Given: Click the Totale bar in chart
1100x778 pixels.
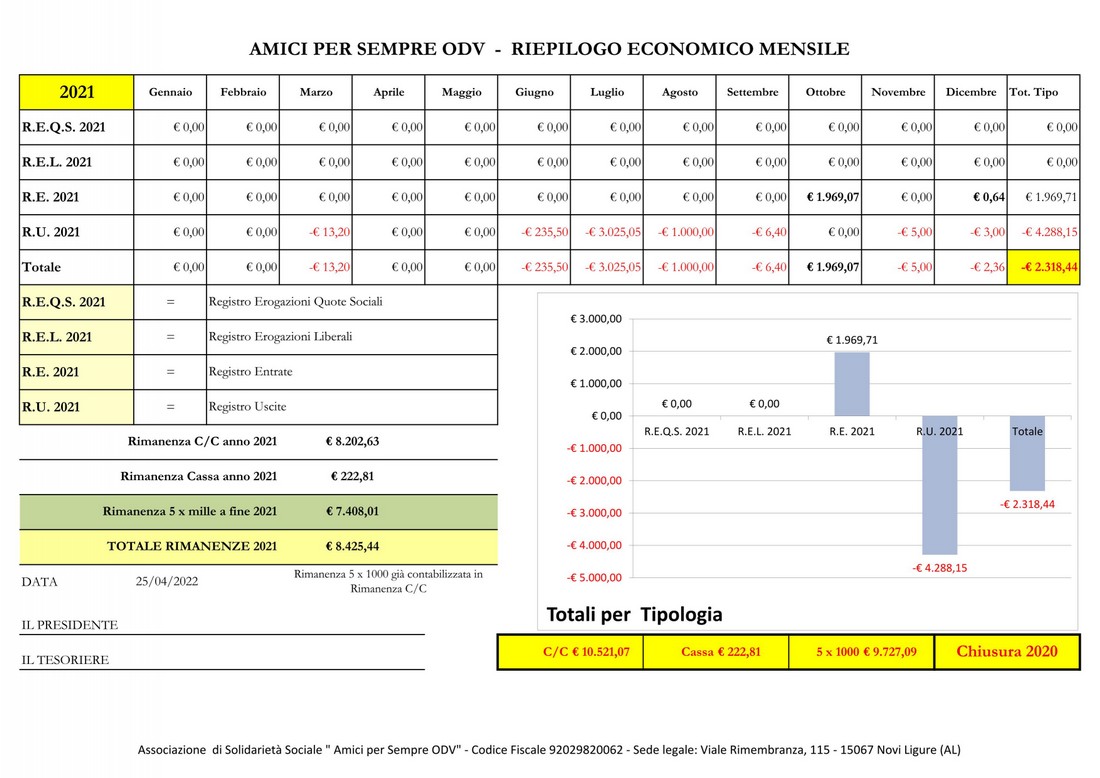Looking at the screenshot, I should point(1027,453).
